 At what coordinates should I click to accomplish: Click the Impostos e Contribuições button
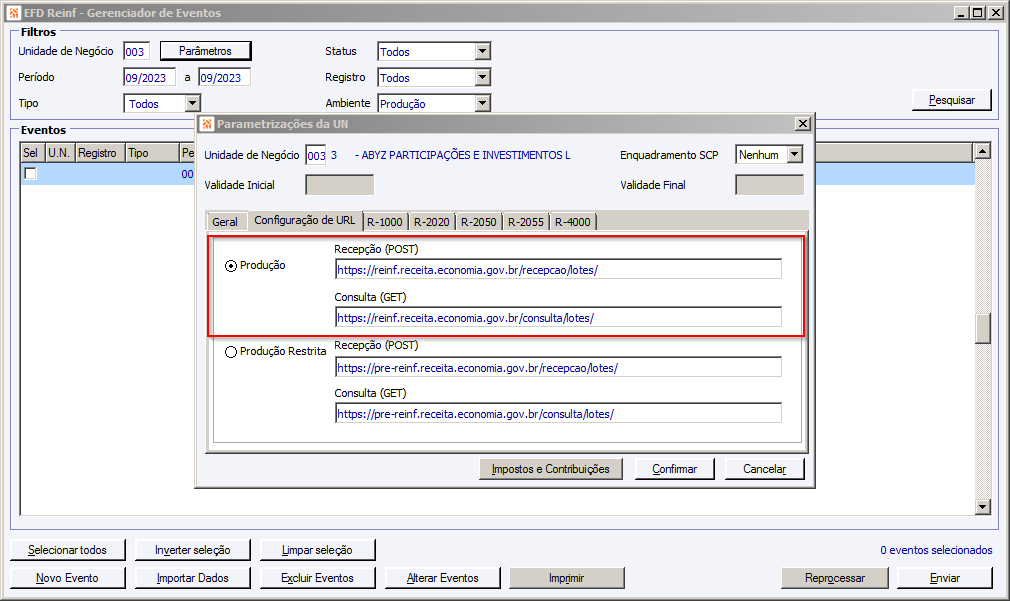[551, 469]
